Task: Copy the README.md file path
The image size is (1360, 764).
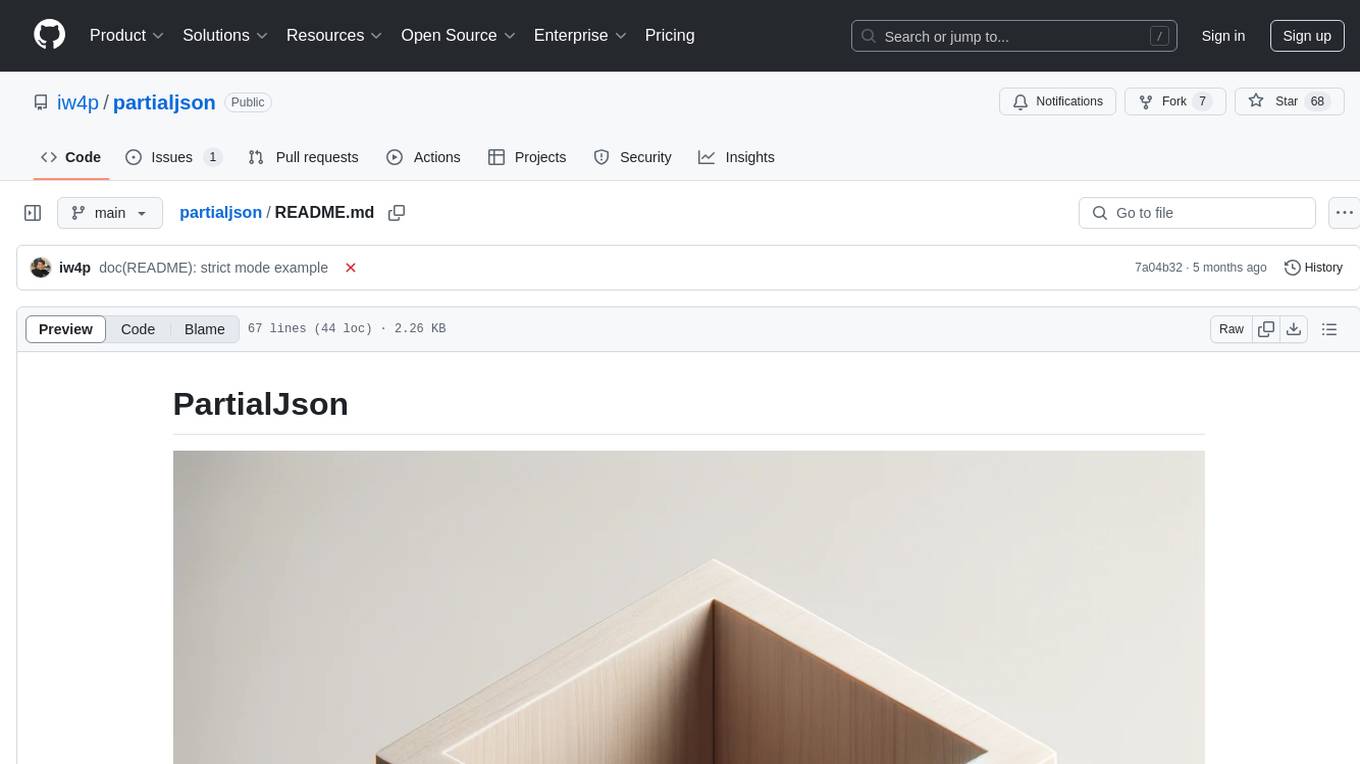Action: click(x=396, y=213)
